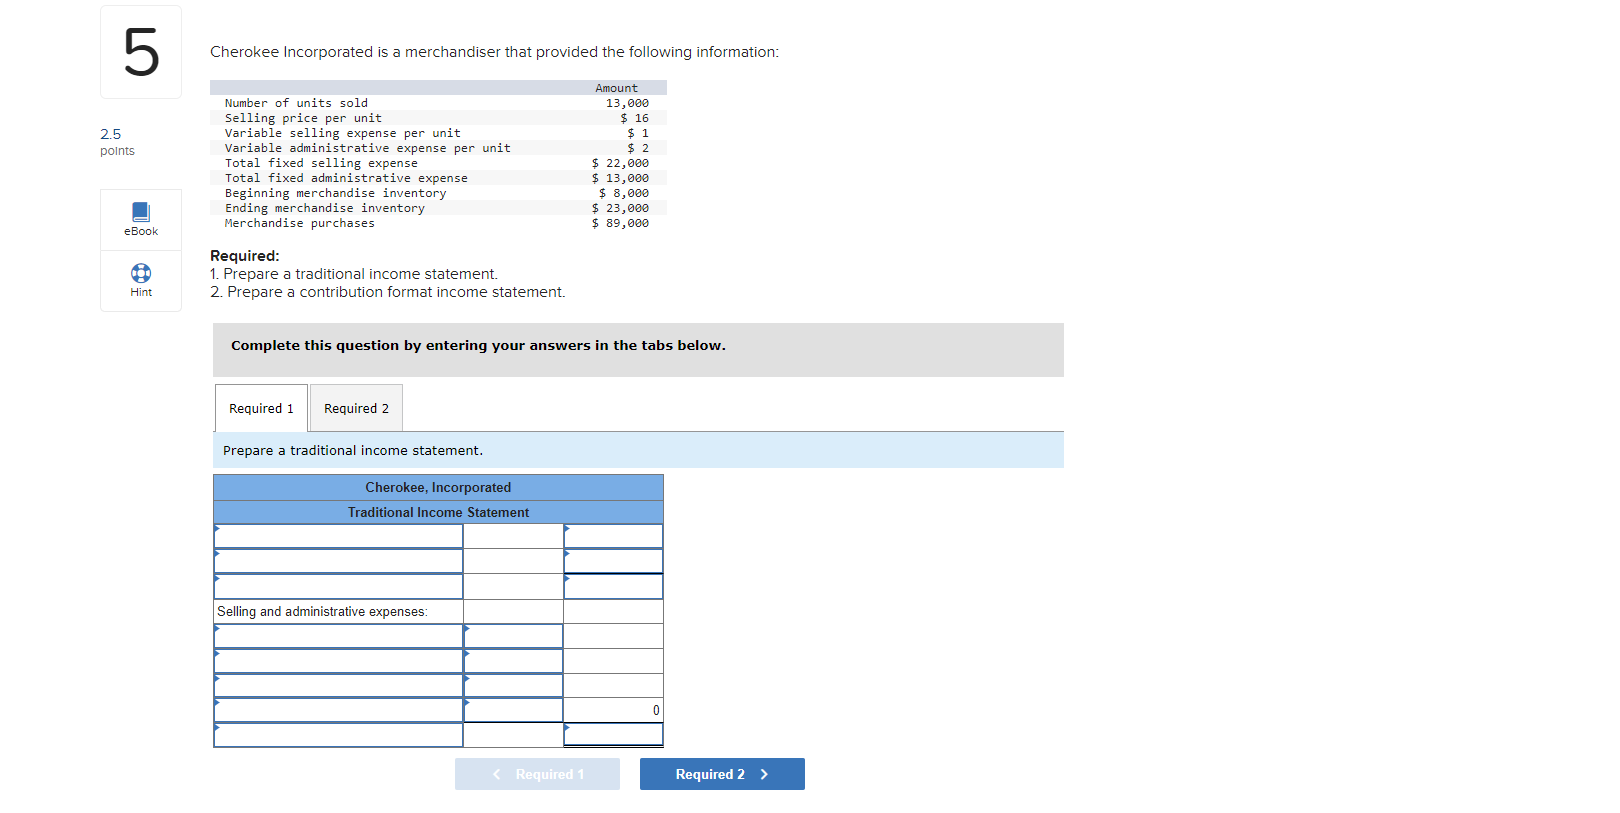1620x813 pixels.
Task: Click 'Variable administrative expense per unit' text
Action: (x=368, y=148)
